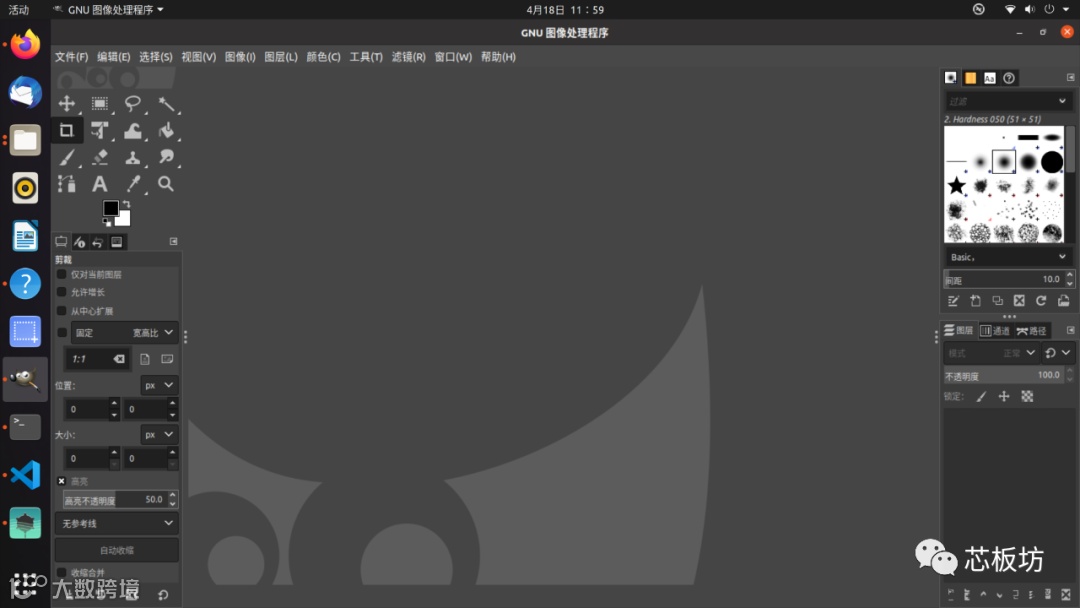Open the 大小 px unit dropdown
1080x608 pixels.
(x=159, y=434)
